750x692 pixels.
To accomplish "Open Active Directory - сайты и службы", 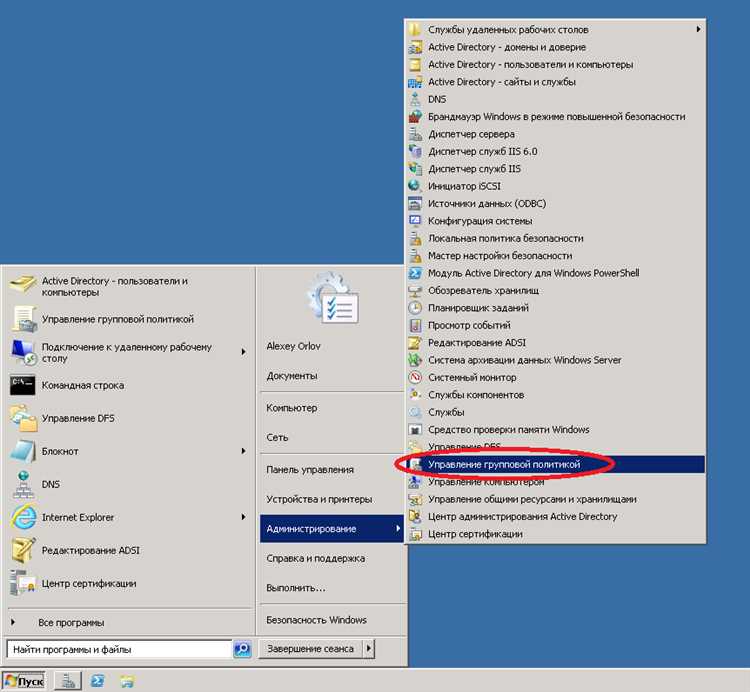I will [x=555, y=82].
